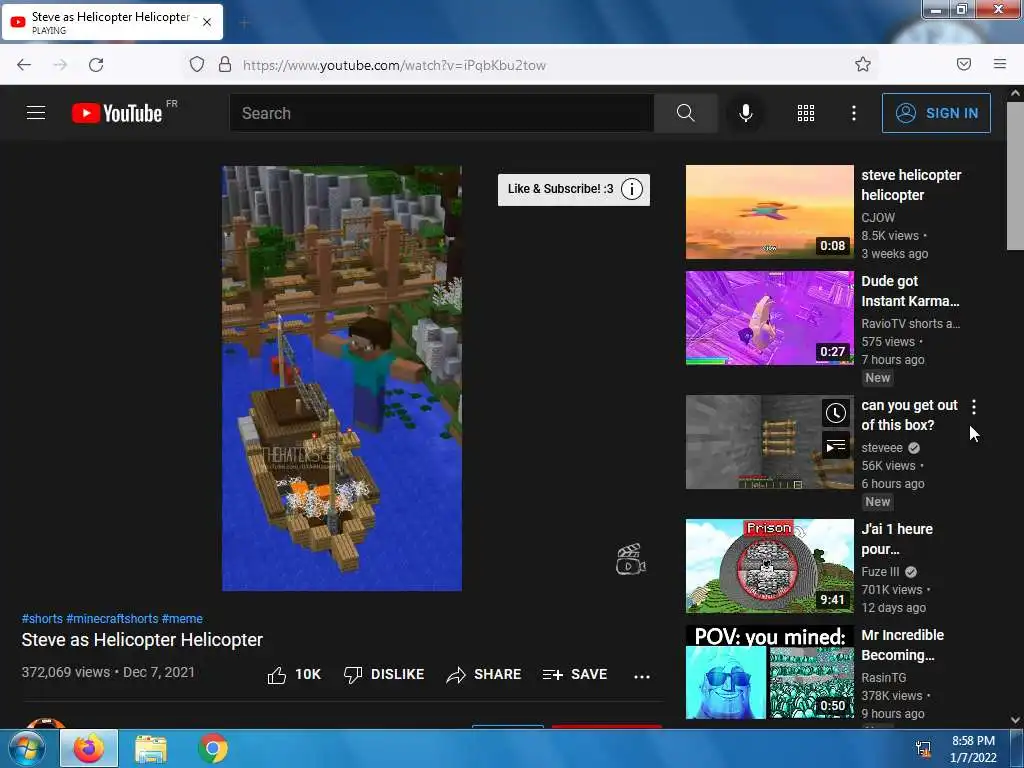This screenshot has width=1024, height=768.
Task: Open the YouTube guide hamburger menu
Action: (36, 113)
